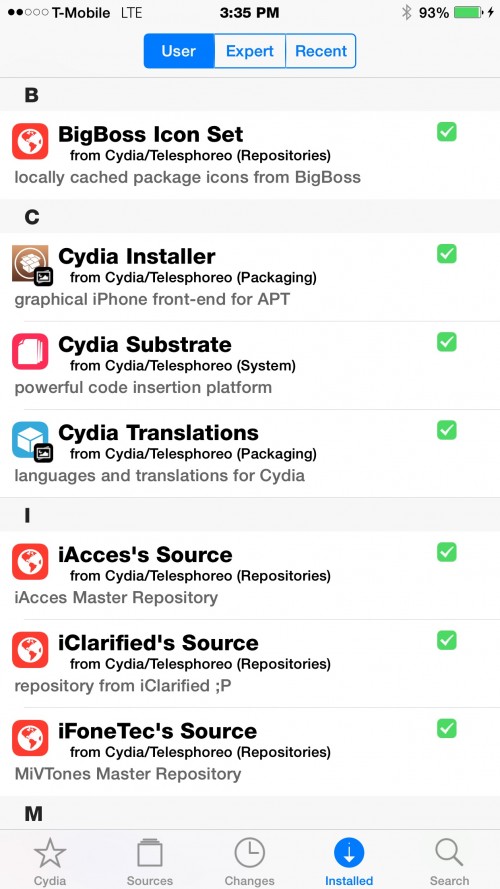Open the Search tab magnifier icon
Image resolution: width=500 pixels, height=889 pixels.
(450, 853)
